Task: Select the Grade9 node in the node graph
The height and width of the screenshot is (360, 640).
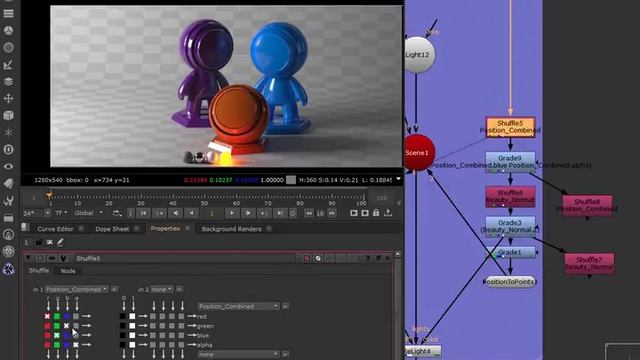Action: click(x=510, y=162)
